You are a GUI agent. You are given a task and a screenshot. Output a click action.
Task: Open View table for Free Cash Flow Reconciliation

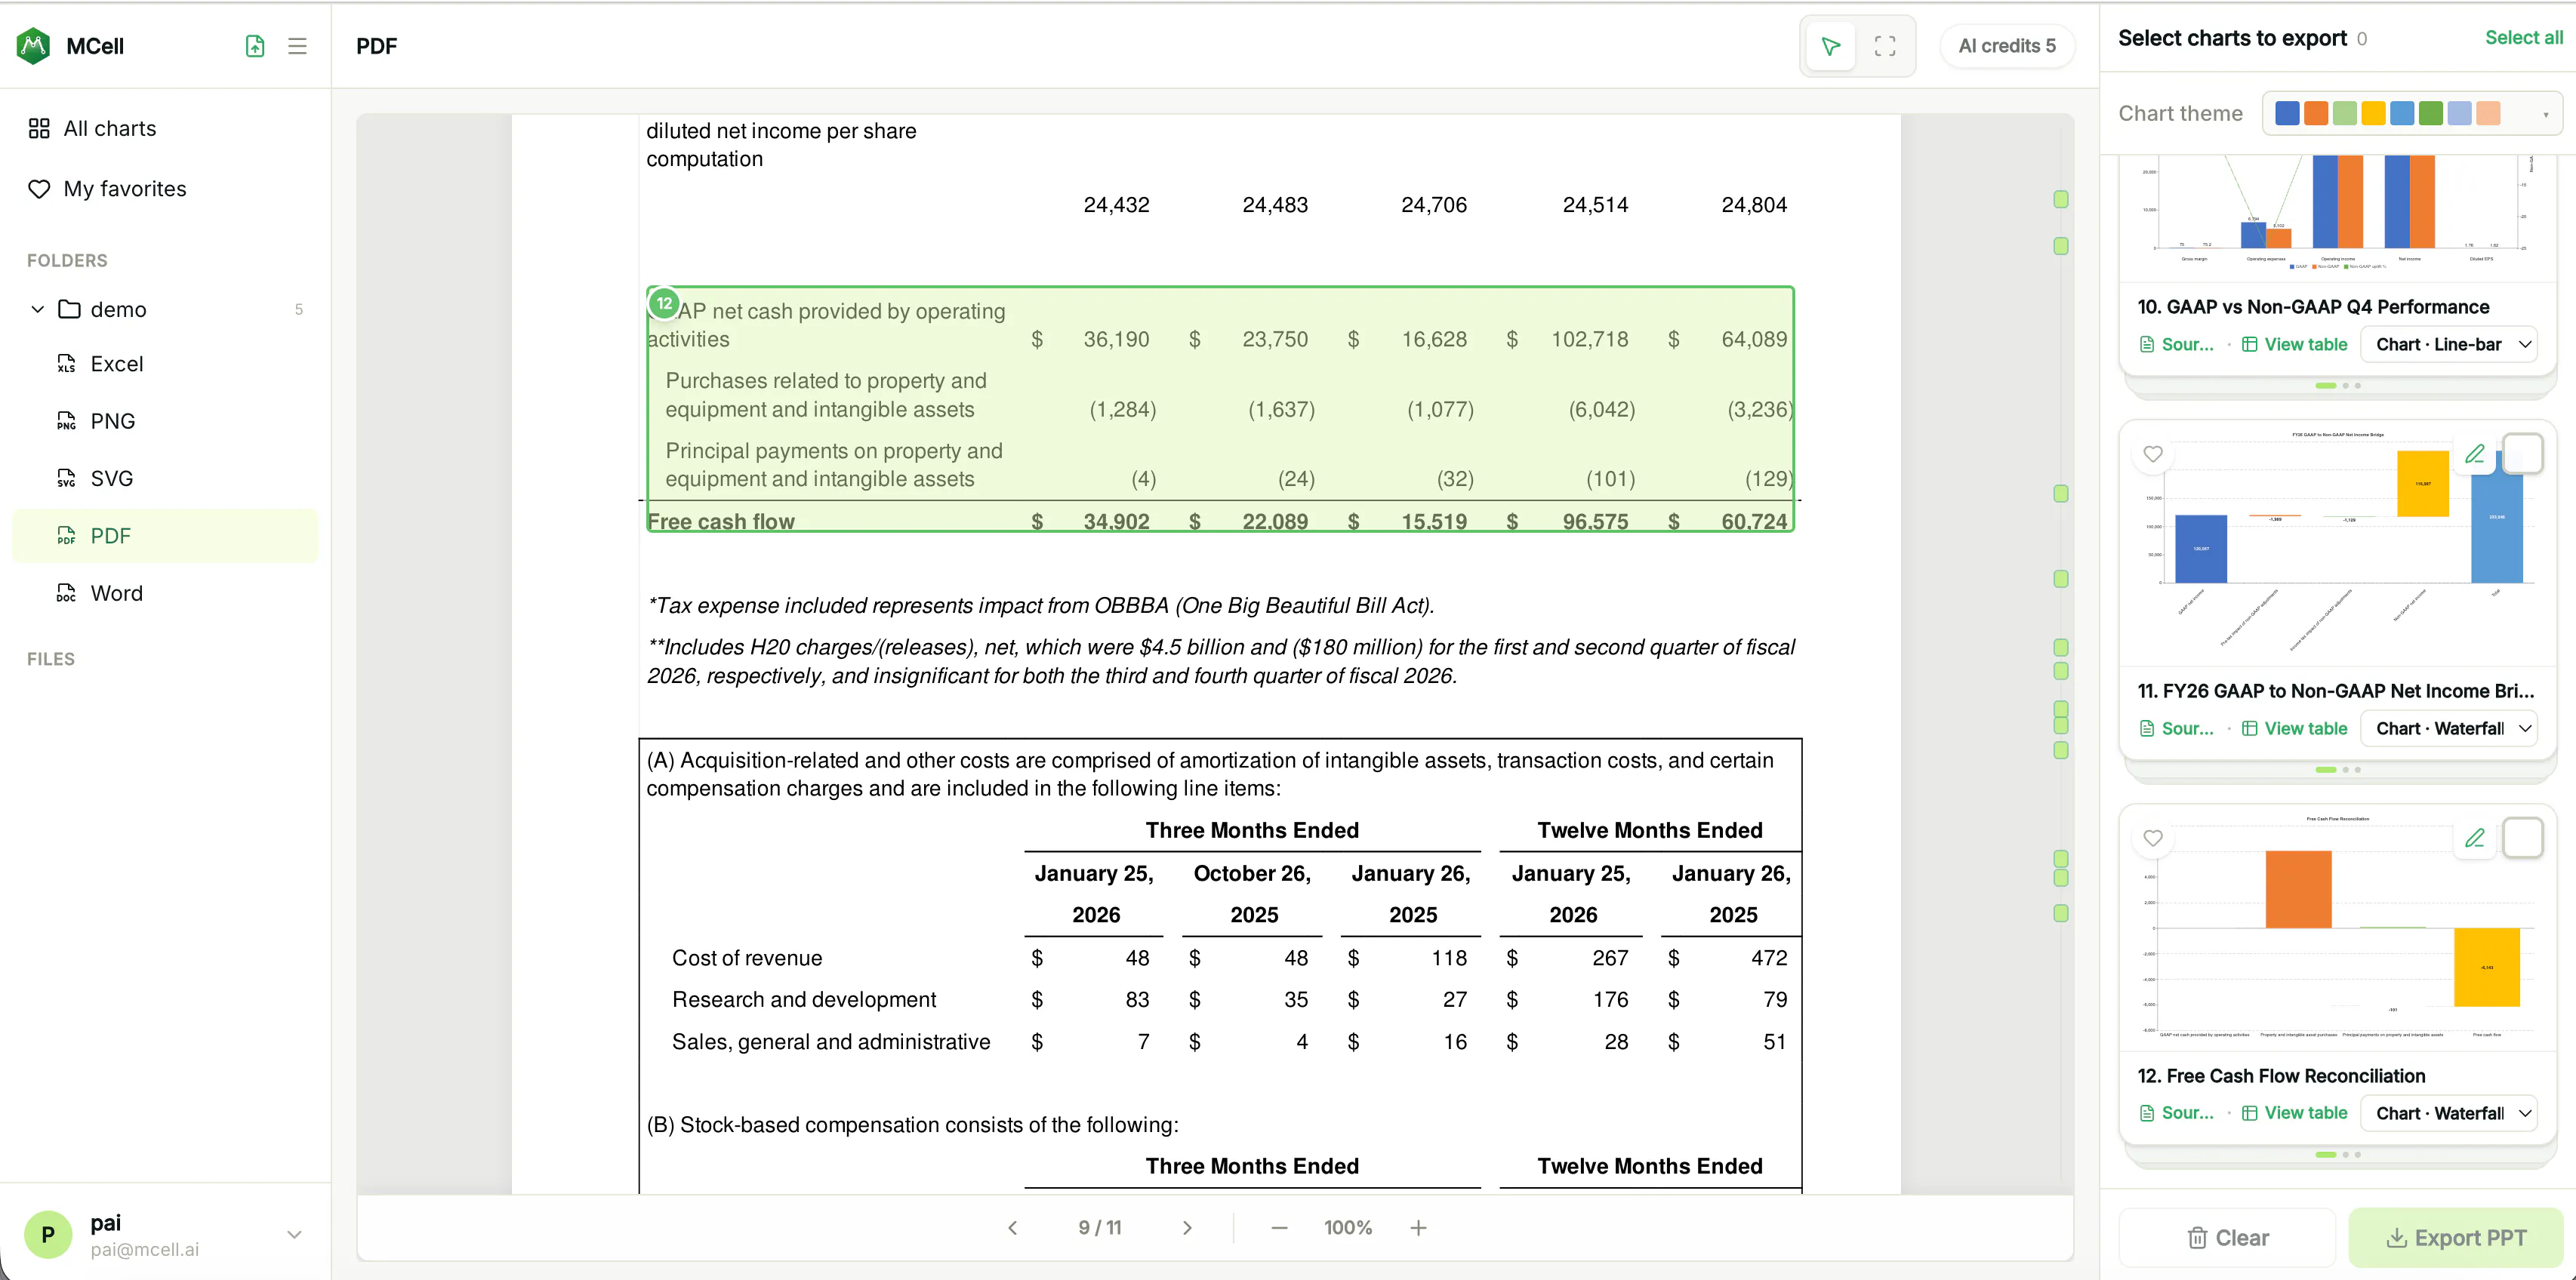coord(2294,1113)
